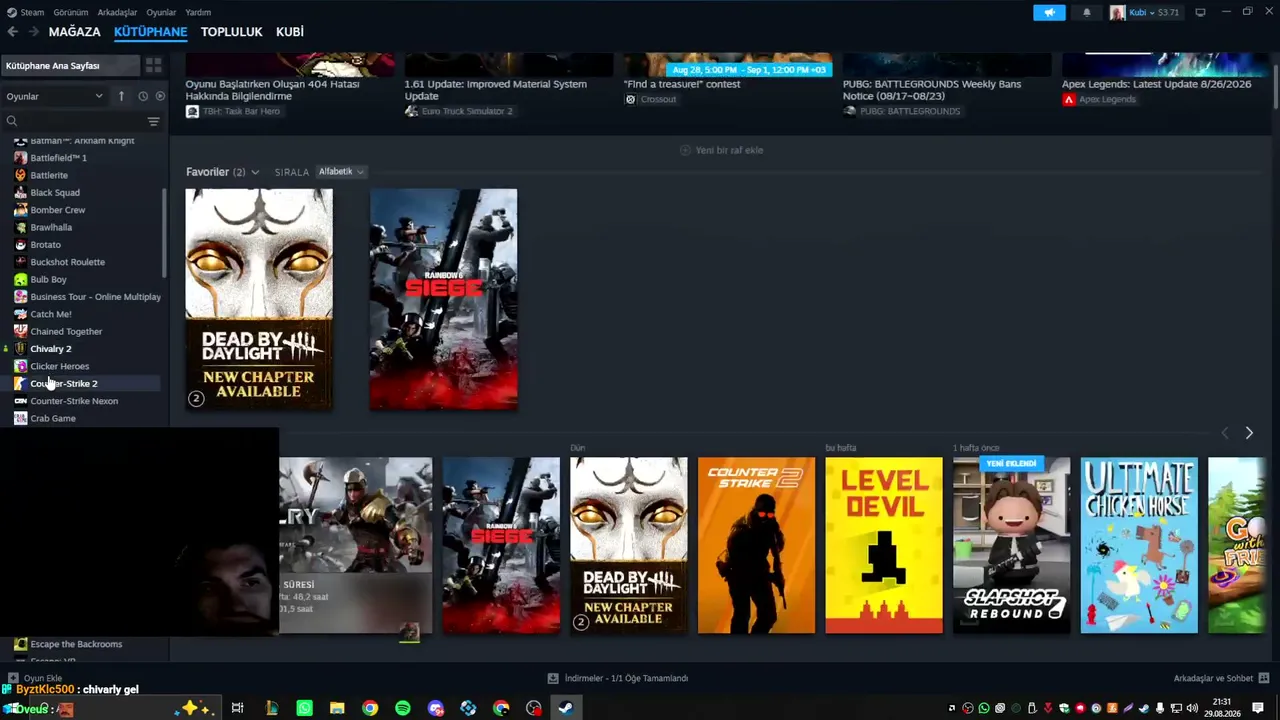Image resolution: width=1280 pixels, height=720 pixels.
Task: Select Clicker Heroes in game list
Action: point(60,366)
